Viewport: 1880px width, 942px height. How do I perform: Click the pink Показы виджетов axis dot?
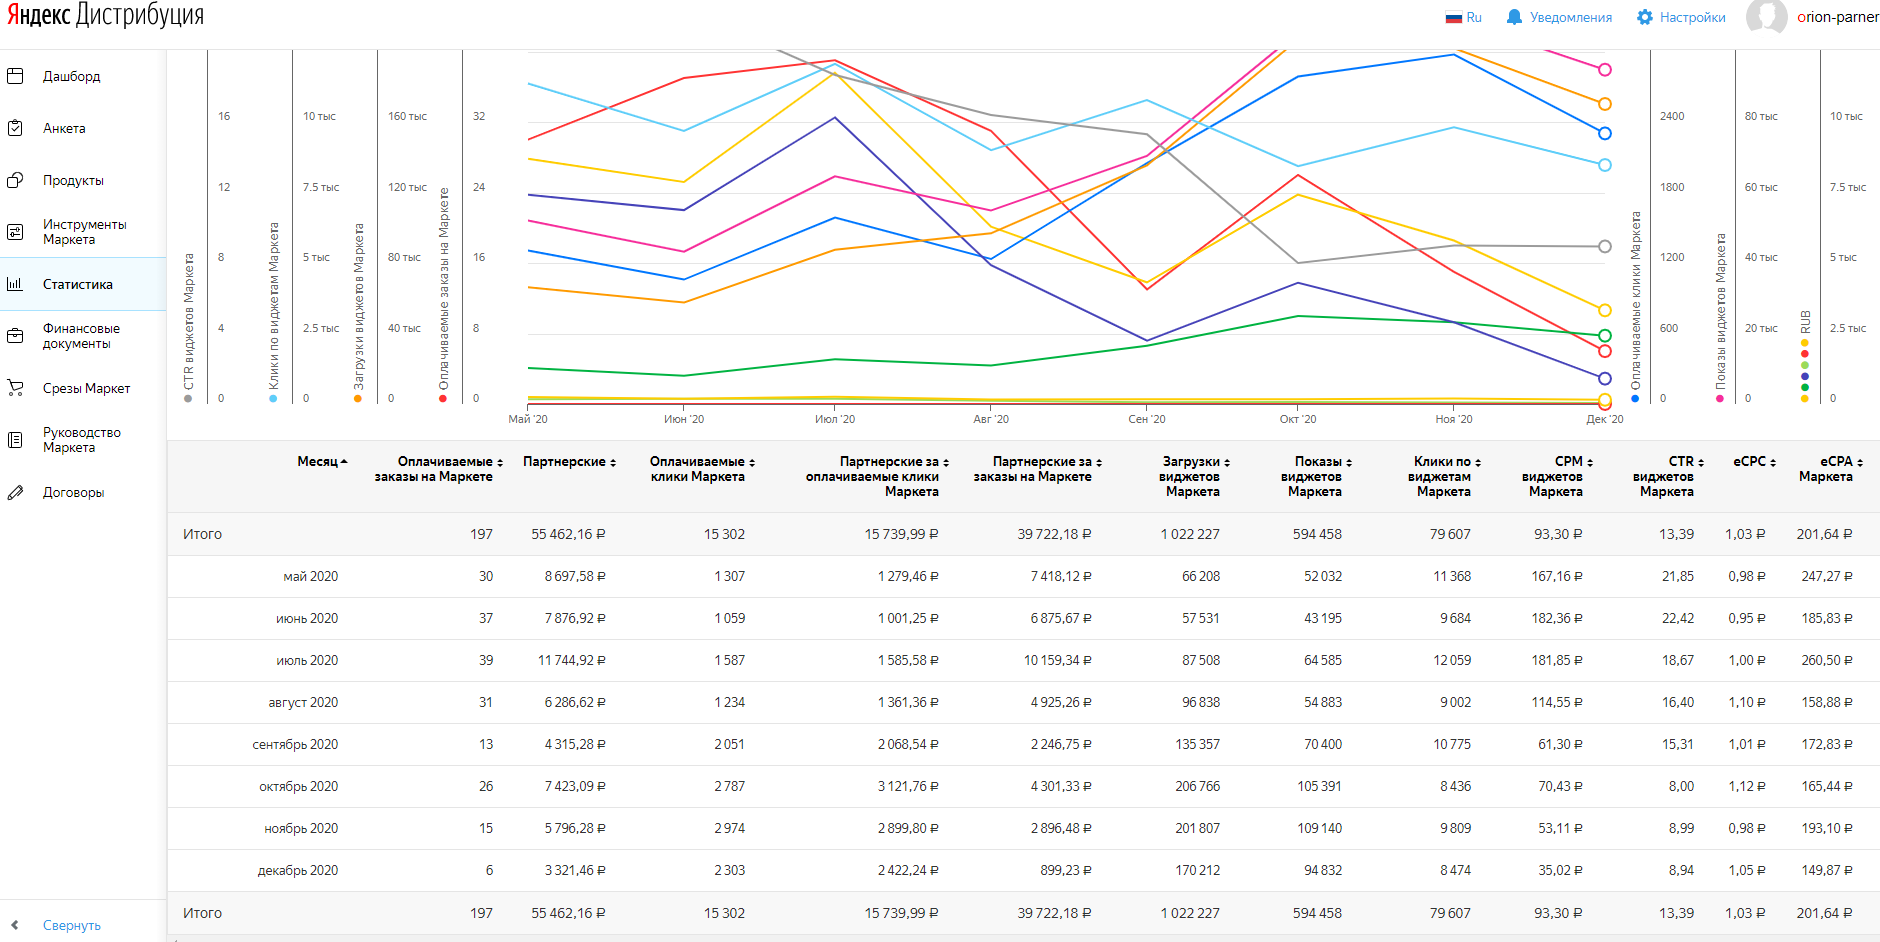pos(1720,399)
